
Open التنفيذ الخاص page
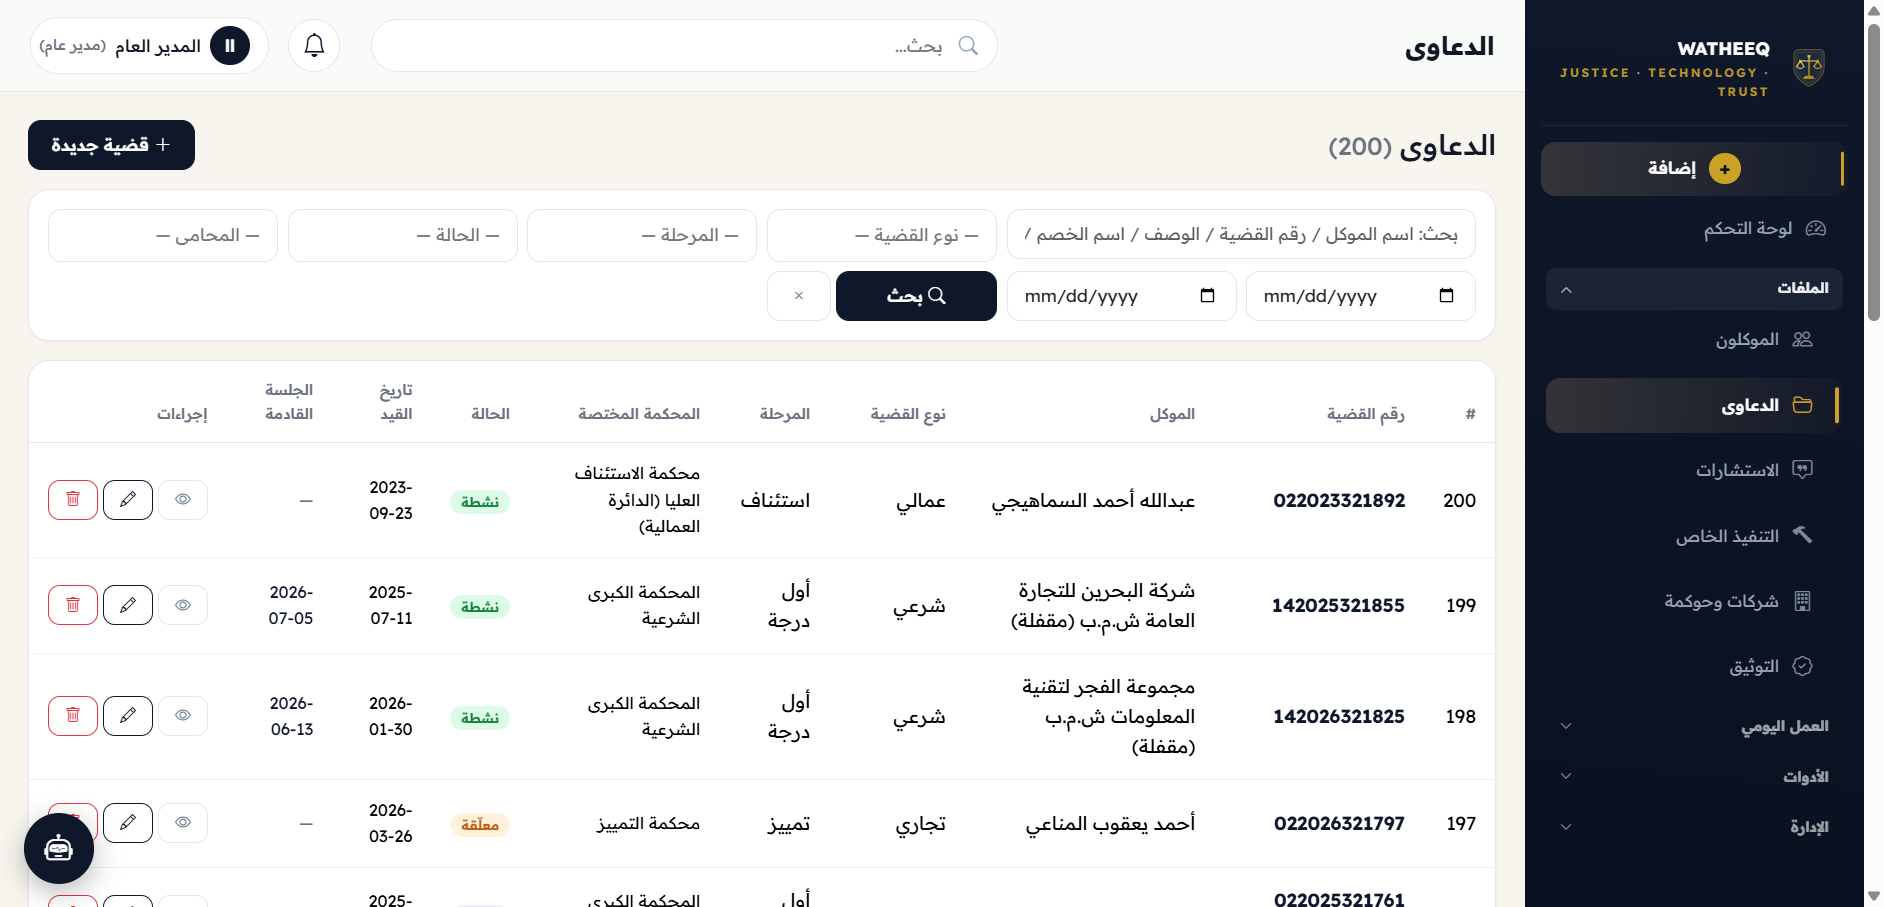coord(1694,536)
